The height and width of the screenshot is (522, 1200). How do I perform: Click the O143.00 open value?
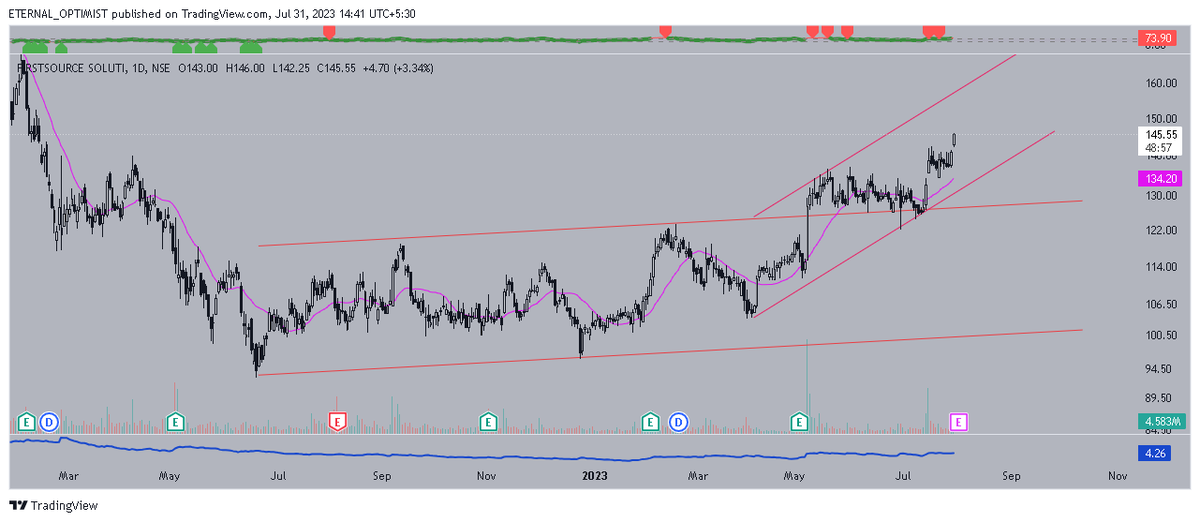[x=199, y=68]
